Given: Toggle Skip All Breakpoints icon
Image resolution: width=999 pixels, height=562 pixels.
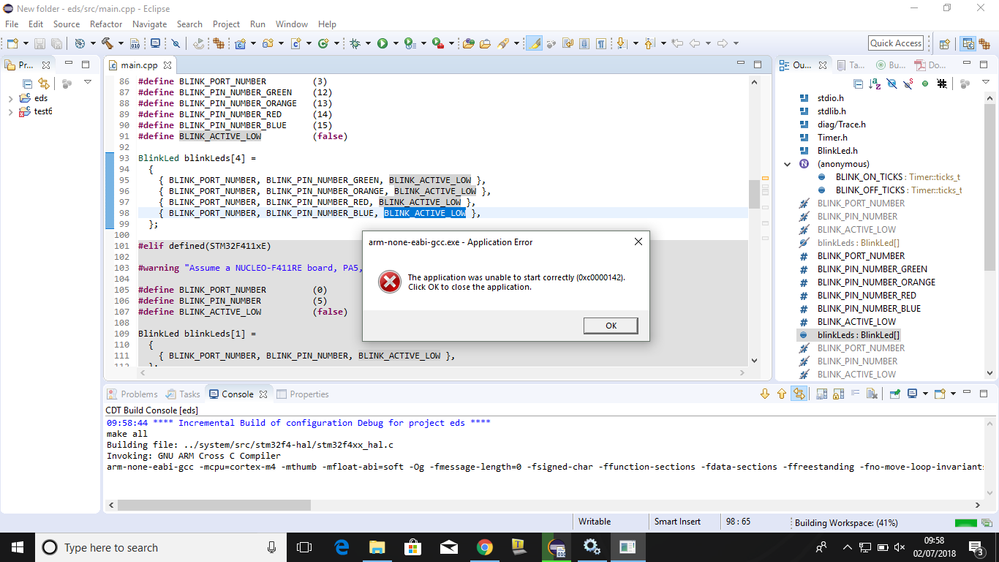Looking at the screenshot, I should (x=175, y=43).
